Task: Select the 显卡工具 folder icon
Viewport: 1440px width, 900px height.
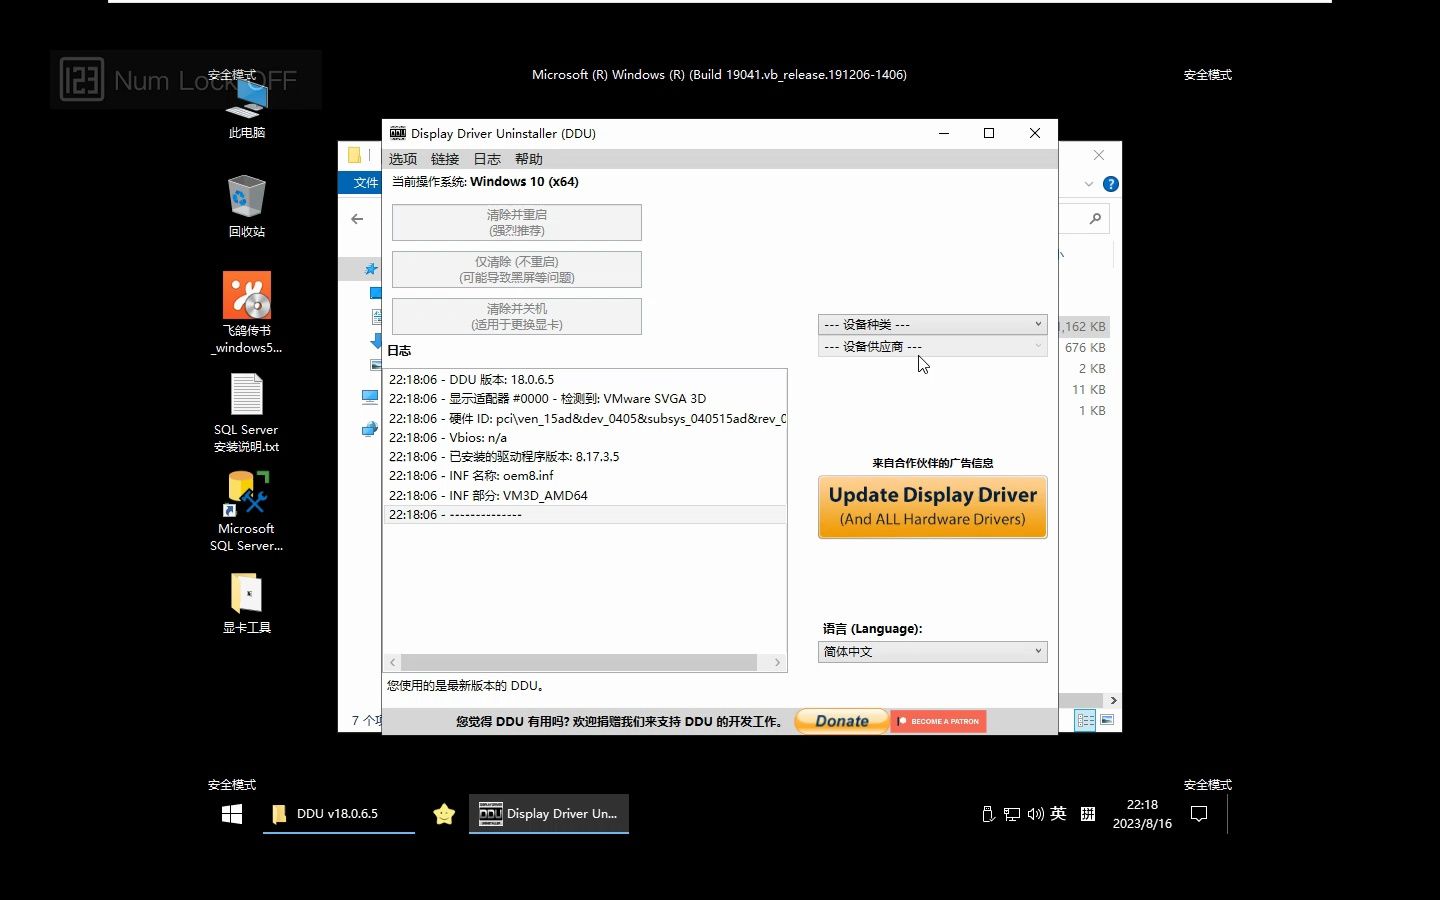Action: pyautogui.click(x=246, y=603)
